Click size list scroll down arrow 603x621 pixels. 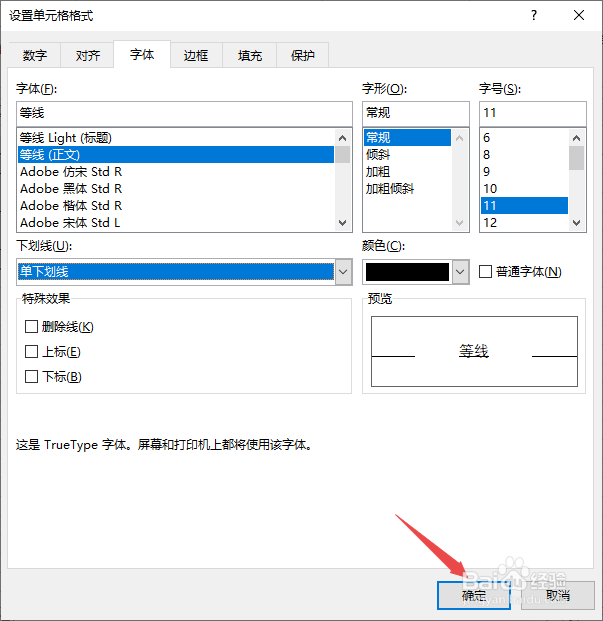576,223
